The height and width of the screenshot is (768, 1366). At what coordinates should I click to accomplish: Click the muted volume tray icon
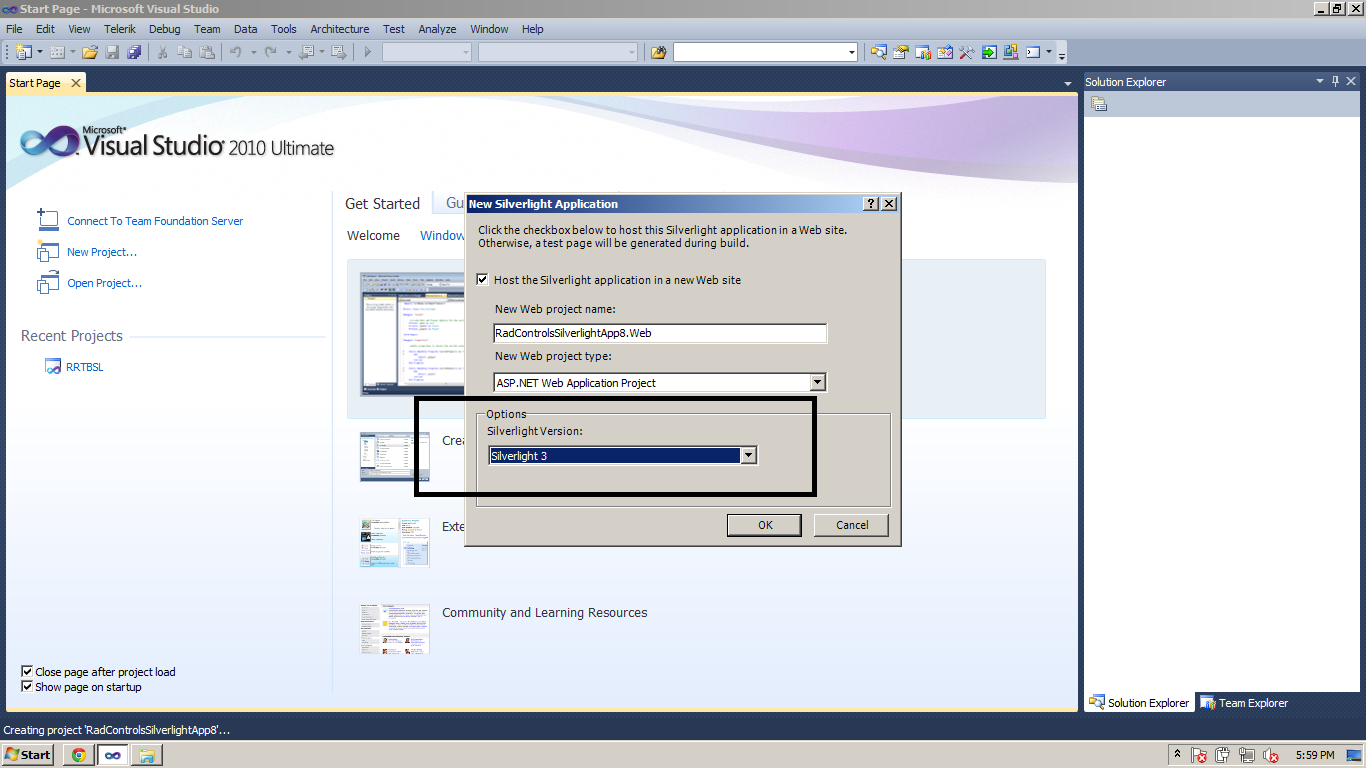[x=1271, y=755]
